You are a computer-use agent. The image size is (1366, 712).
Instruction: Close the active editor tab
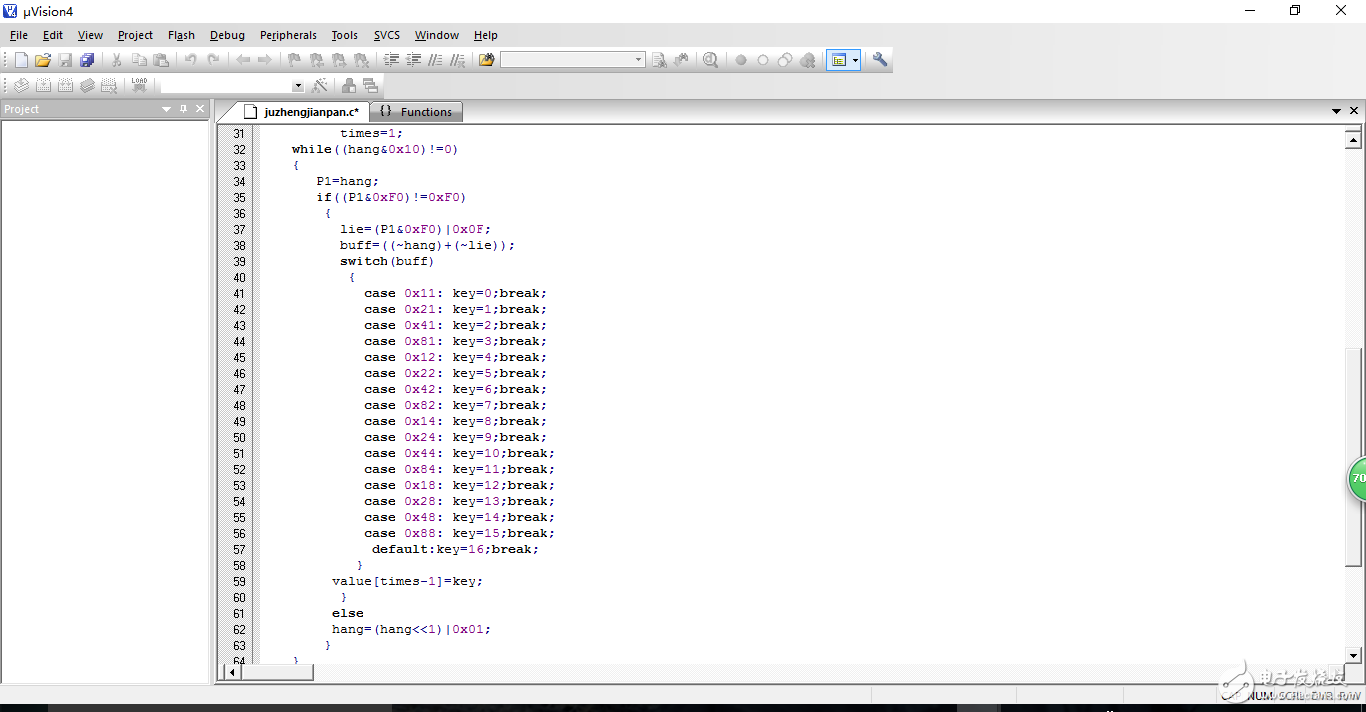(1355, 111)
